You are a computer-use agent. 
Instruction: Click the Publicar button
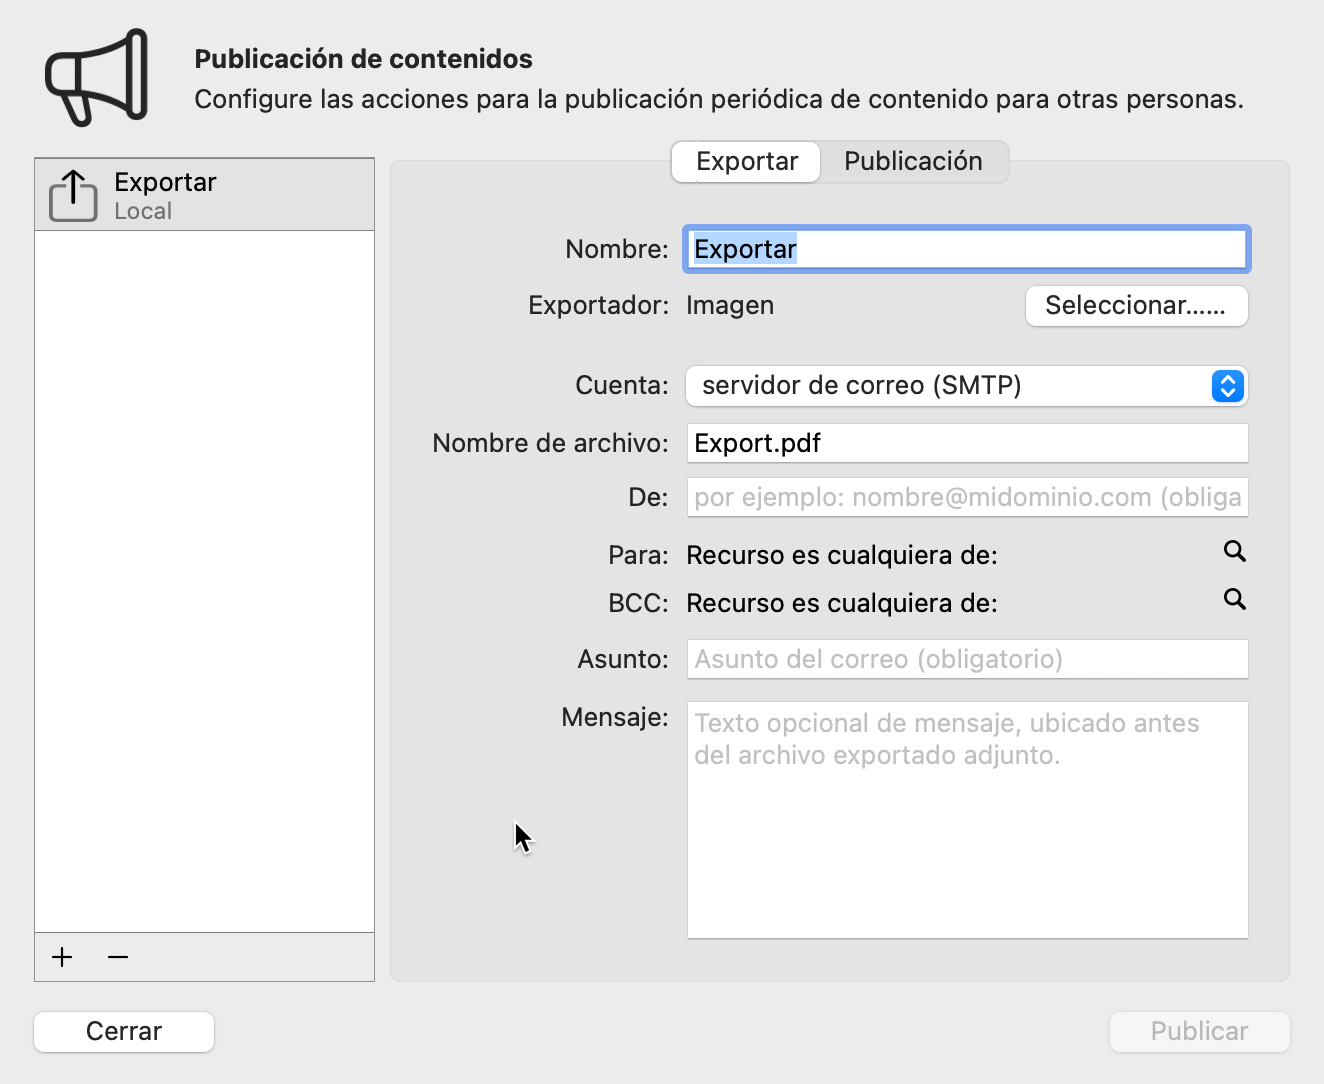(1199, 1031)
